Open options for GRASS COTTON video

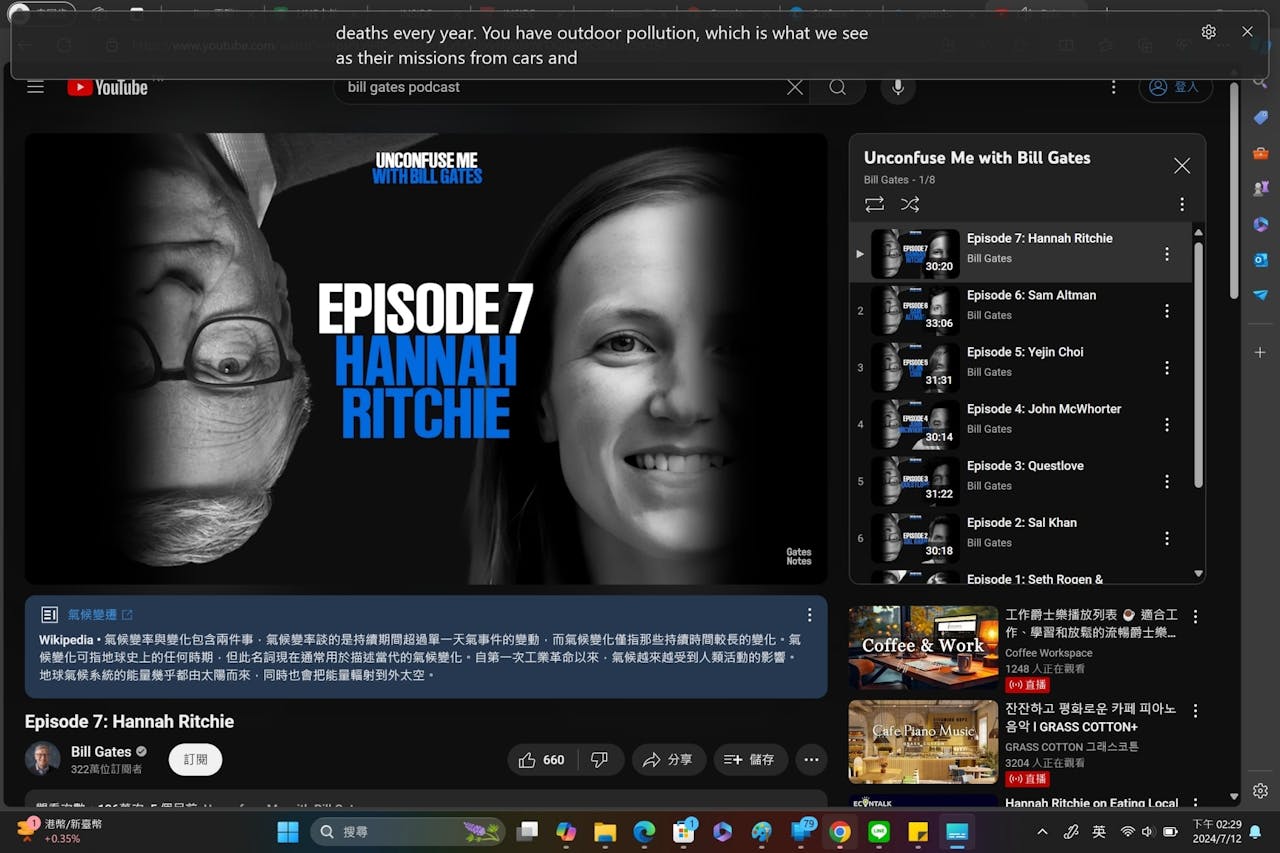pyautogui.click(x=1195, y=710)
